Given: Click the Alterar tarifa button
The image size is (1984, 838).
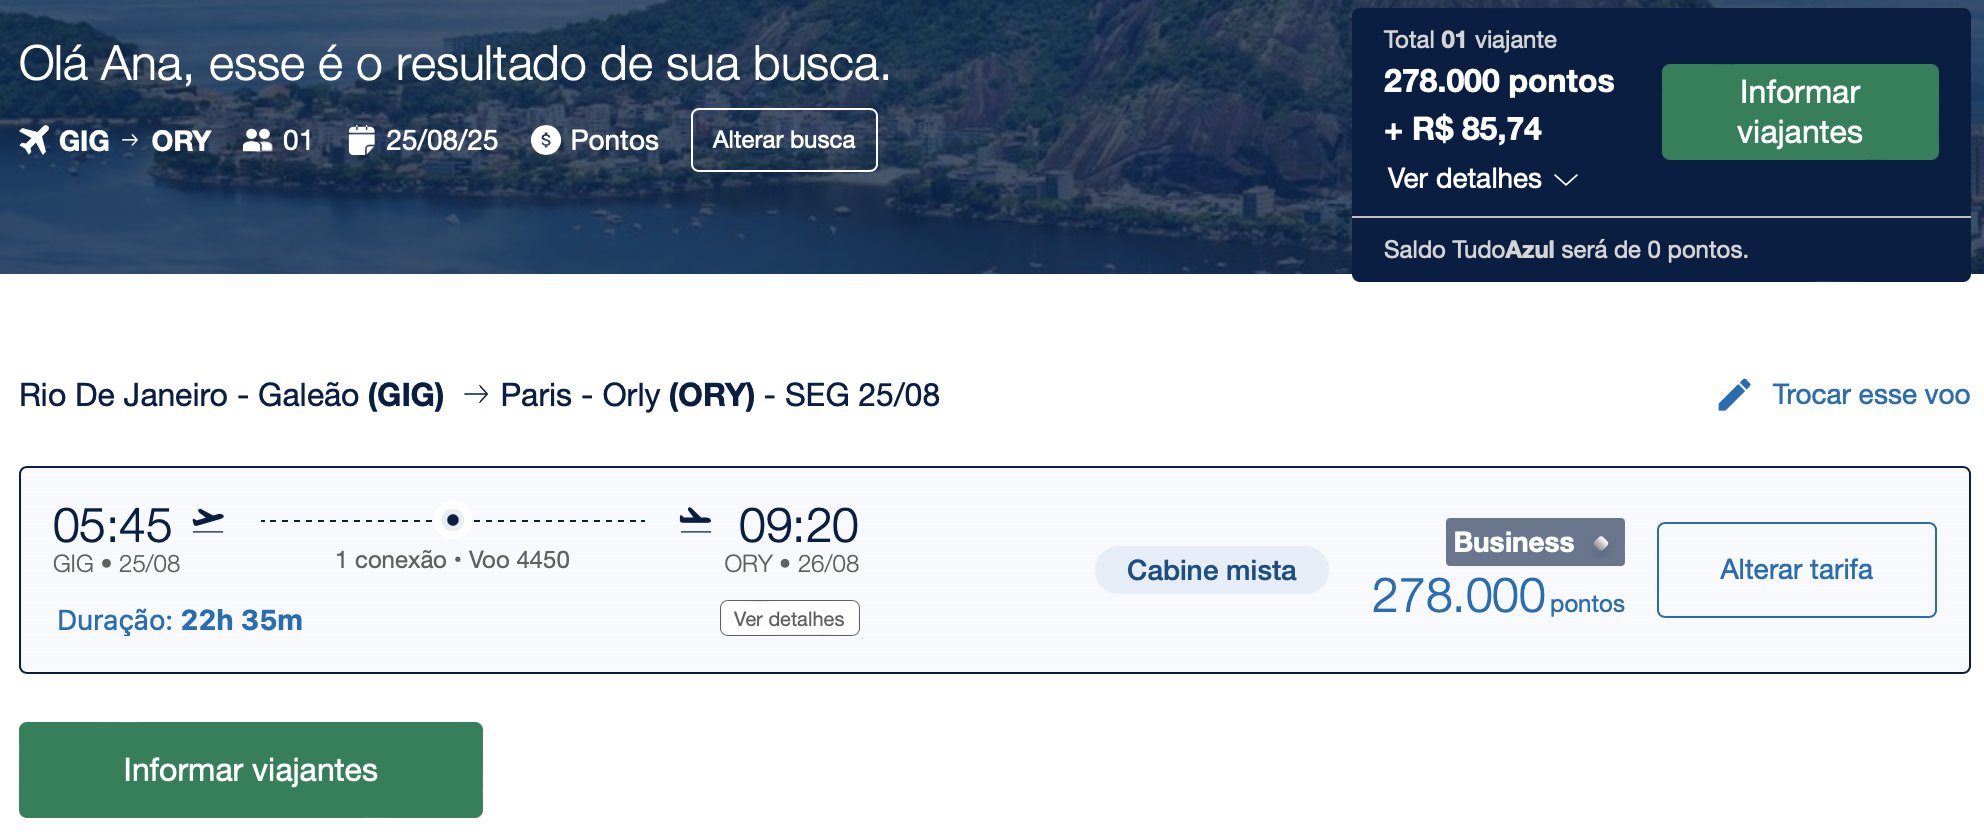Looking at the screenshot, I should tap(1797, 570).
